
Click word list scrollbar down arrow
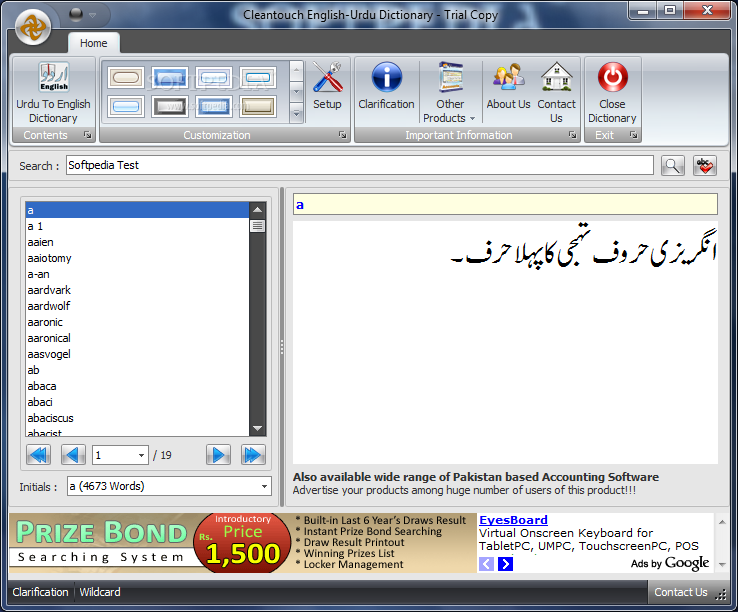click(x=257, y=428)
